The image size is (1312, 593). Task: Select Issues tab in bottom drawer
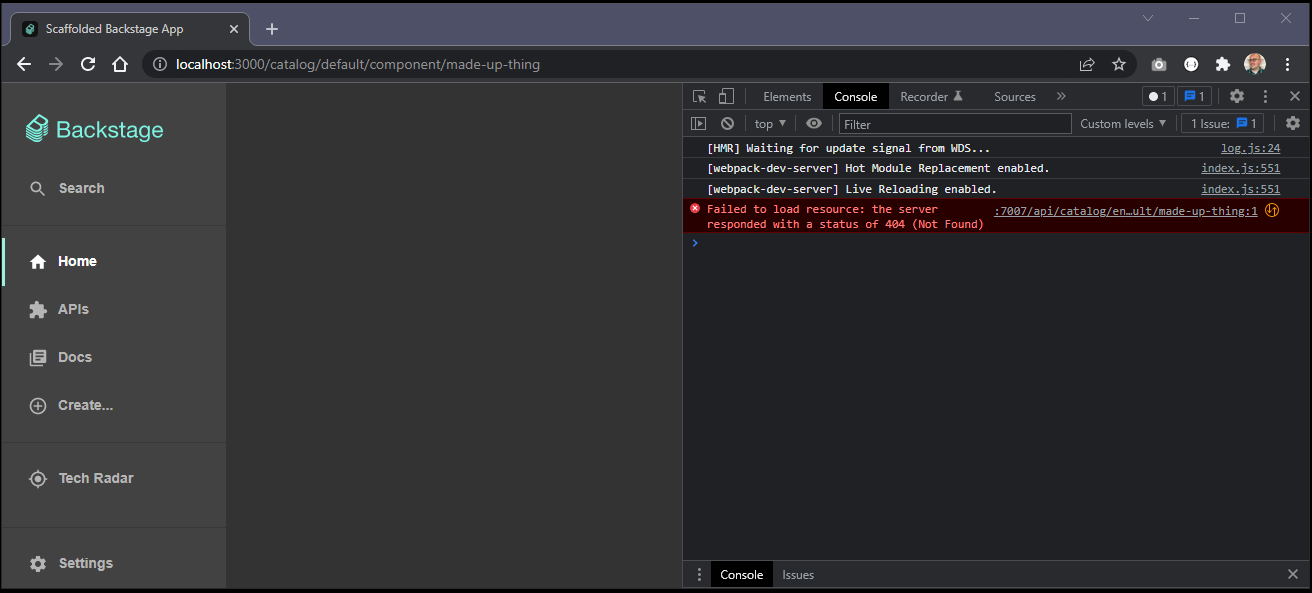tap(798, 575)
